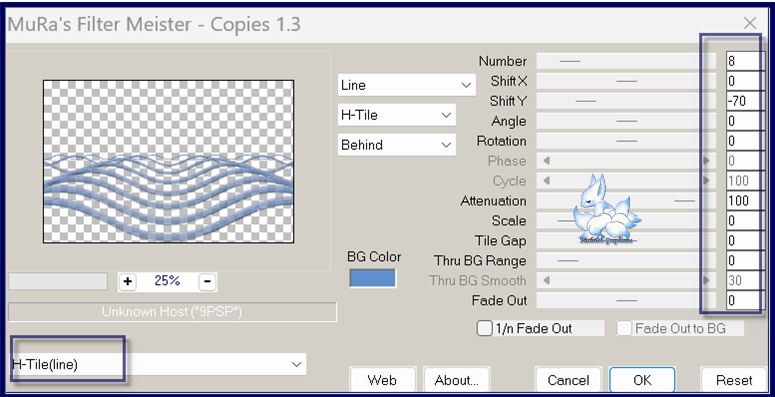Expand the H-Tile dropdown
775x397 pixels.
[396, 115]
